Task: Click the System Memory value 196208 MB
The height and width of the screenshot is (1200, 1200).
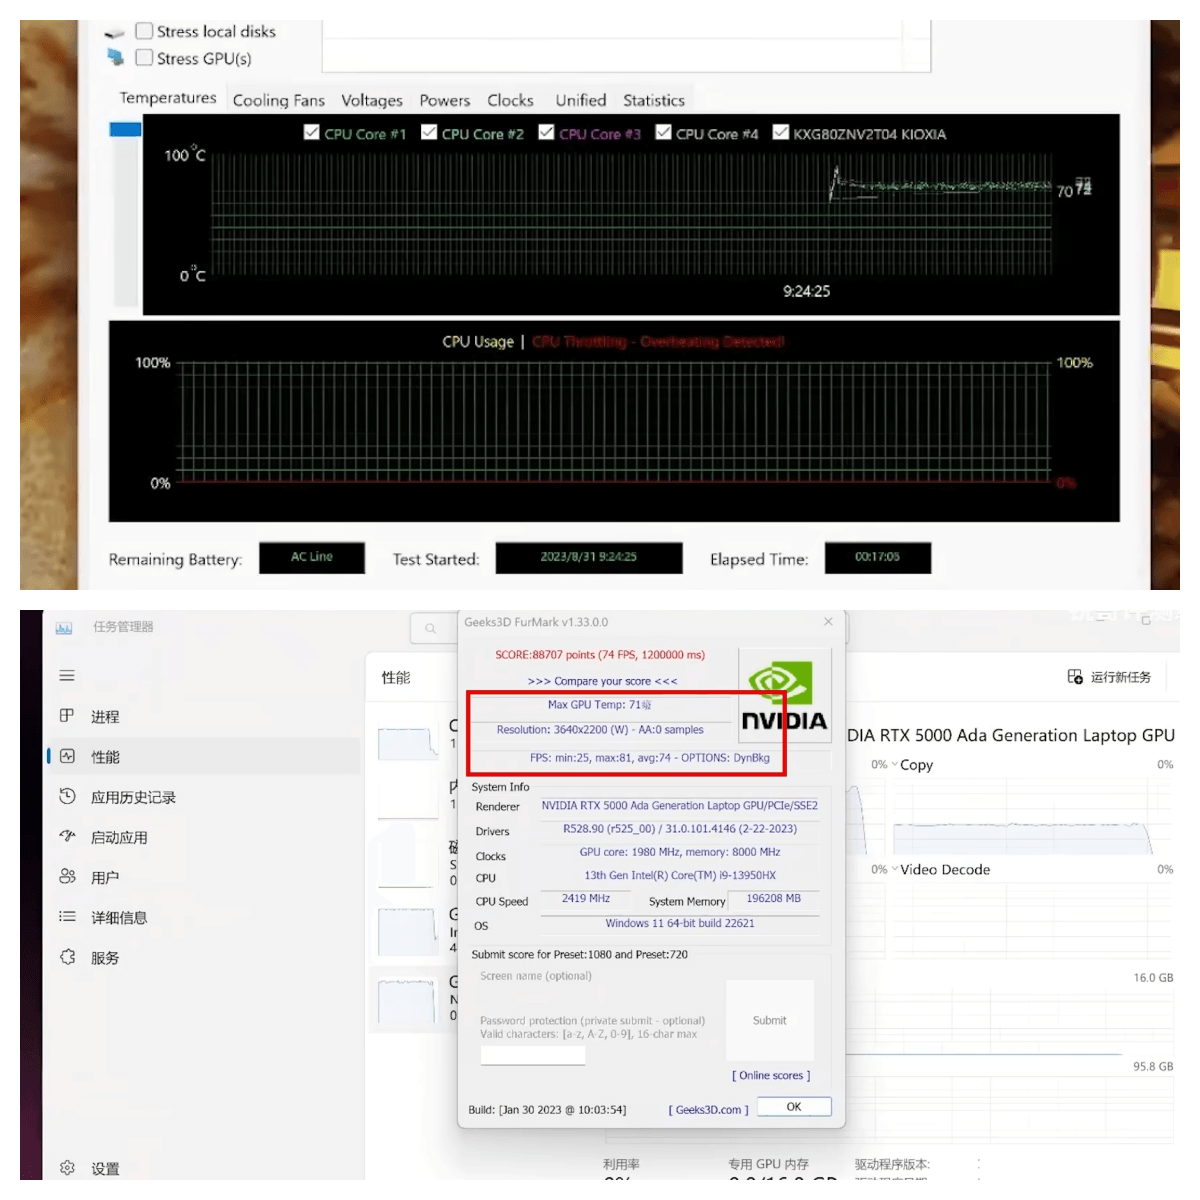Action: [773, 898]
